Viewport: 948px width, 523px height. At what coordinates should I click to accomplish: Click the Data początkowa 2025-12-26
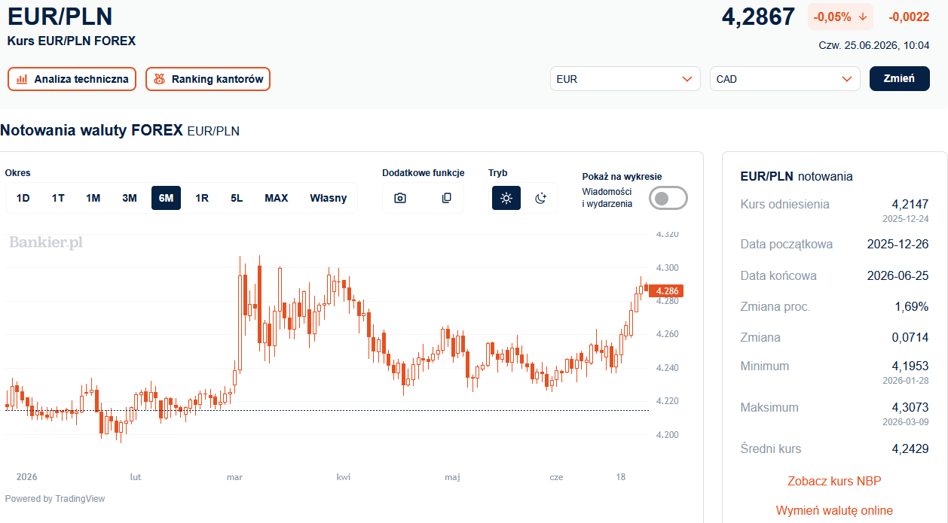coord(898,244)
